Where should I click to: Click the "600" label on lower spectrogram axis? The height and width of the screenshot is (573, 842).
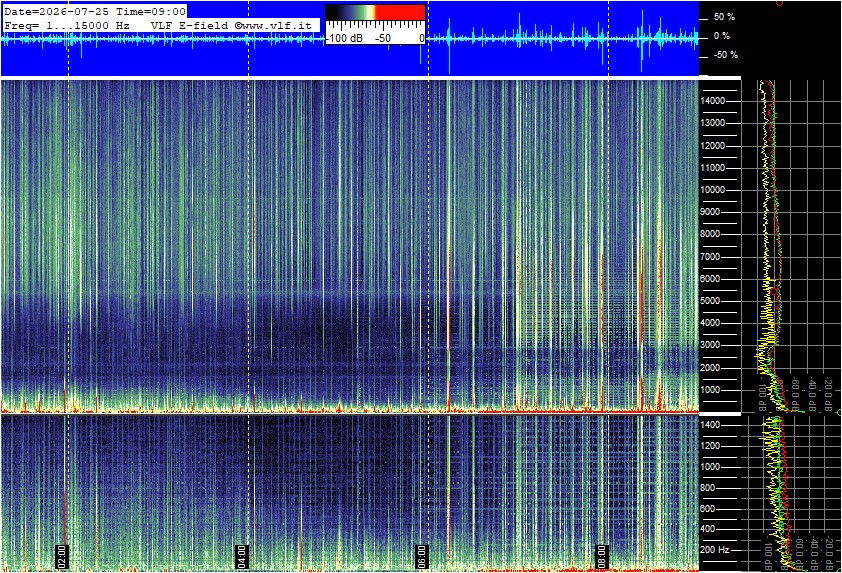coord(708,509)
